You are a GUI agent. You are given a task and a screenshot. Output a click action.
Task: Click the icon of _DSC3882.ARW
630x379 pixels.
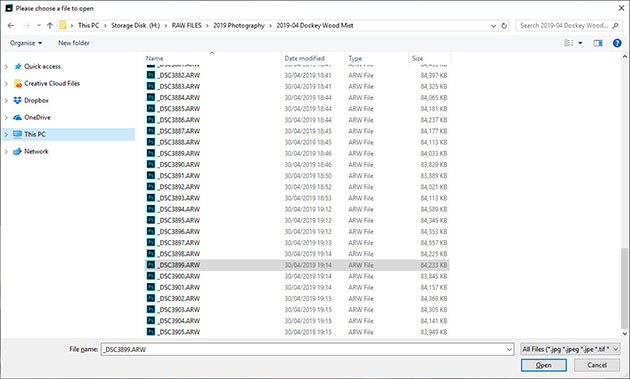coord(151,75)
